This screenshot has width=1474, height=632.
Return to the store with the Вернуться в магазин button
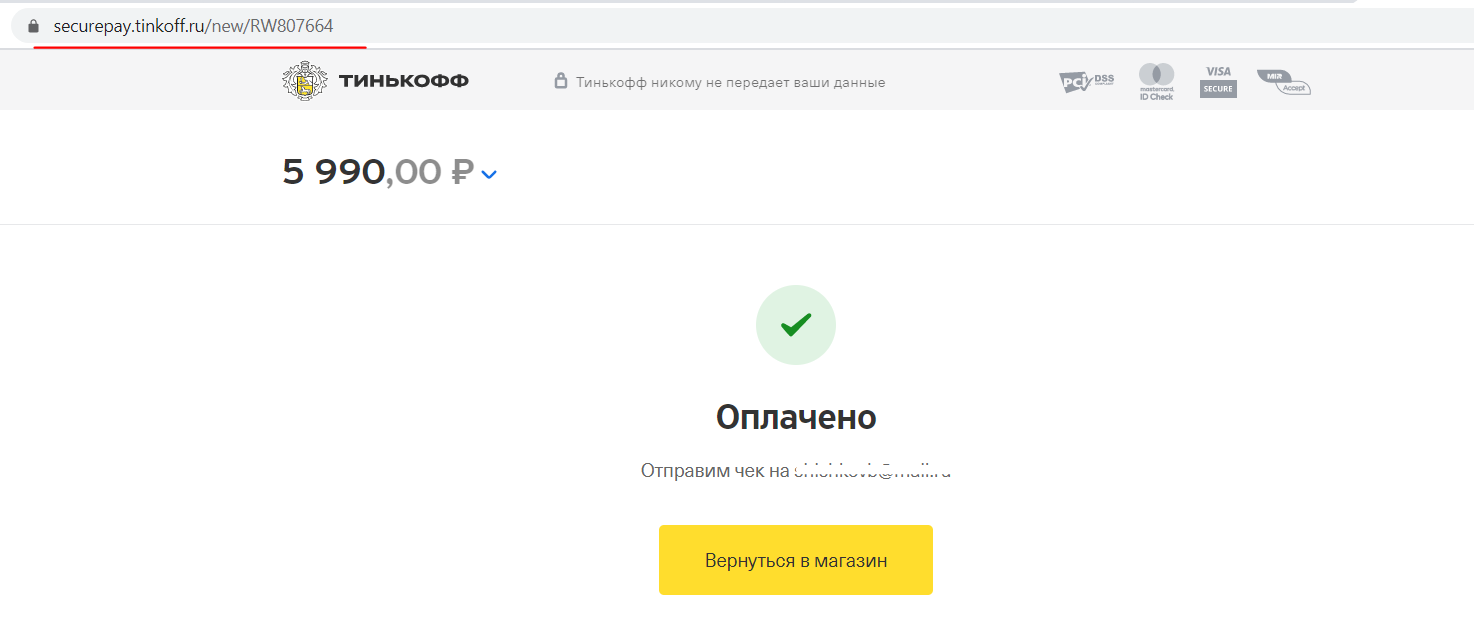click(x=796, y=560)
